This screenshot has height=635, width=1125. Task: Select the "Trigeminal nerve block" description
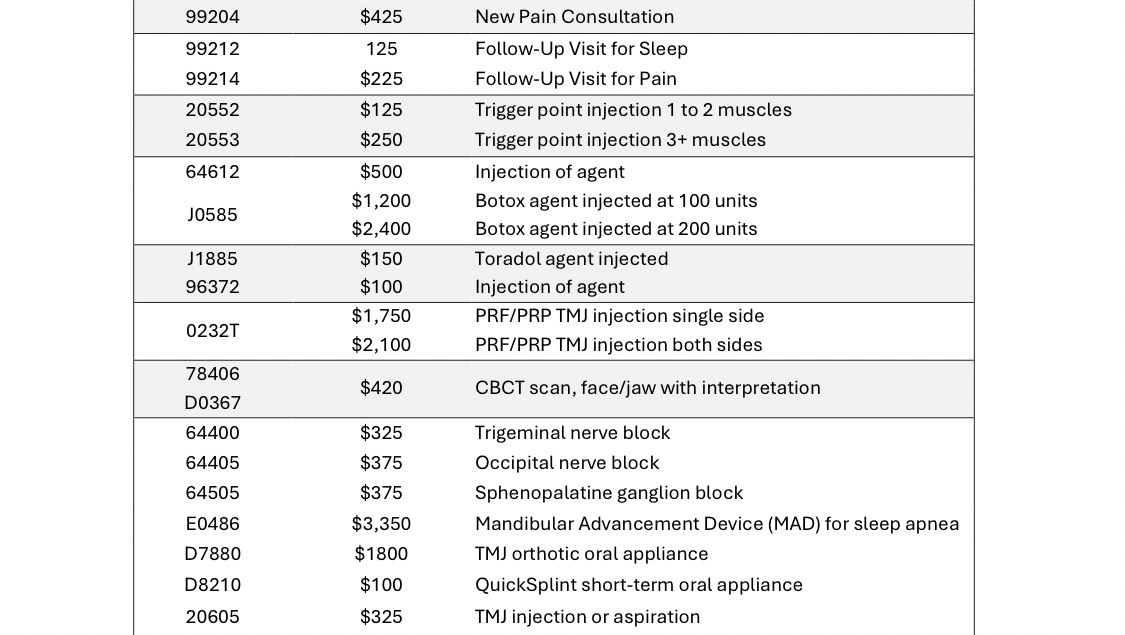572,433
